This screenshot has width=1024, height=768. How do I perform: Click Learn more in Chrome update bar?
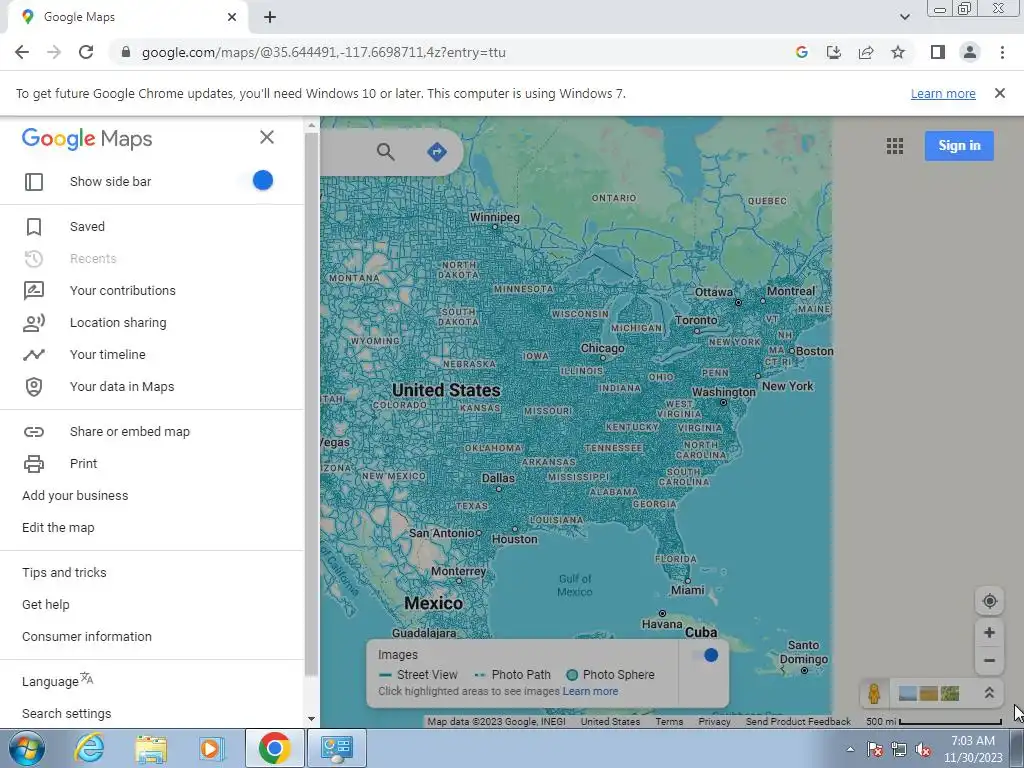click(943, 93)
